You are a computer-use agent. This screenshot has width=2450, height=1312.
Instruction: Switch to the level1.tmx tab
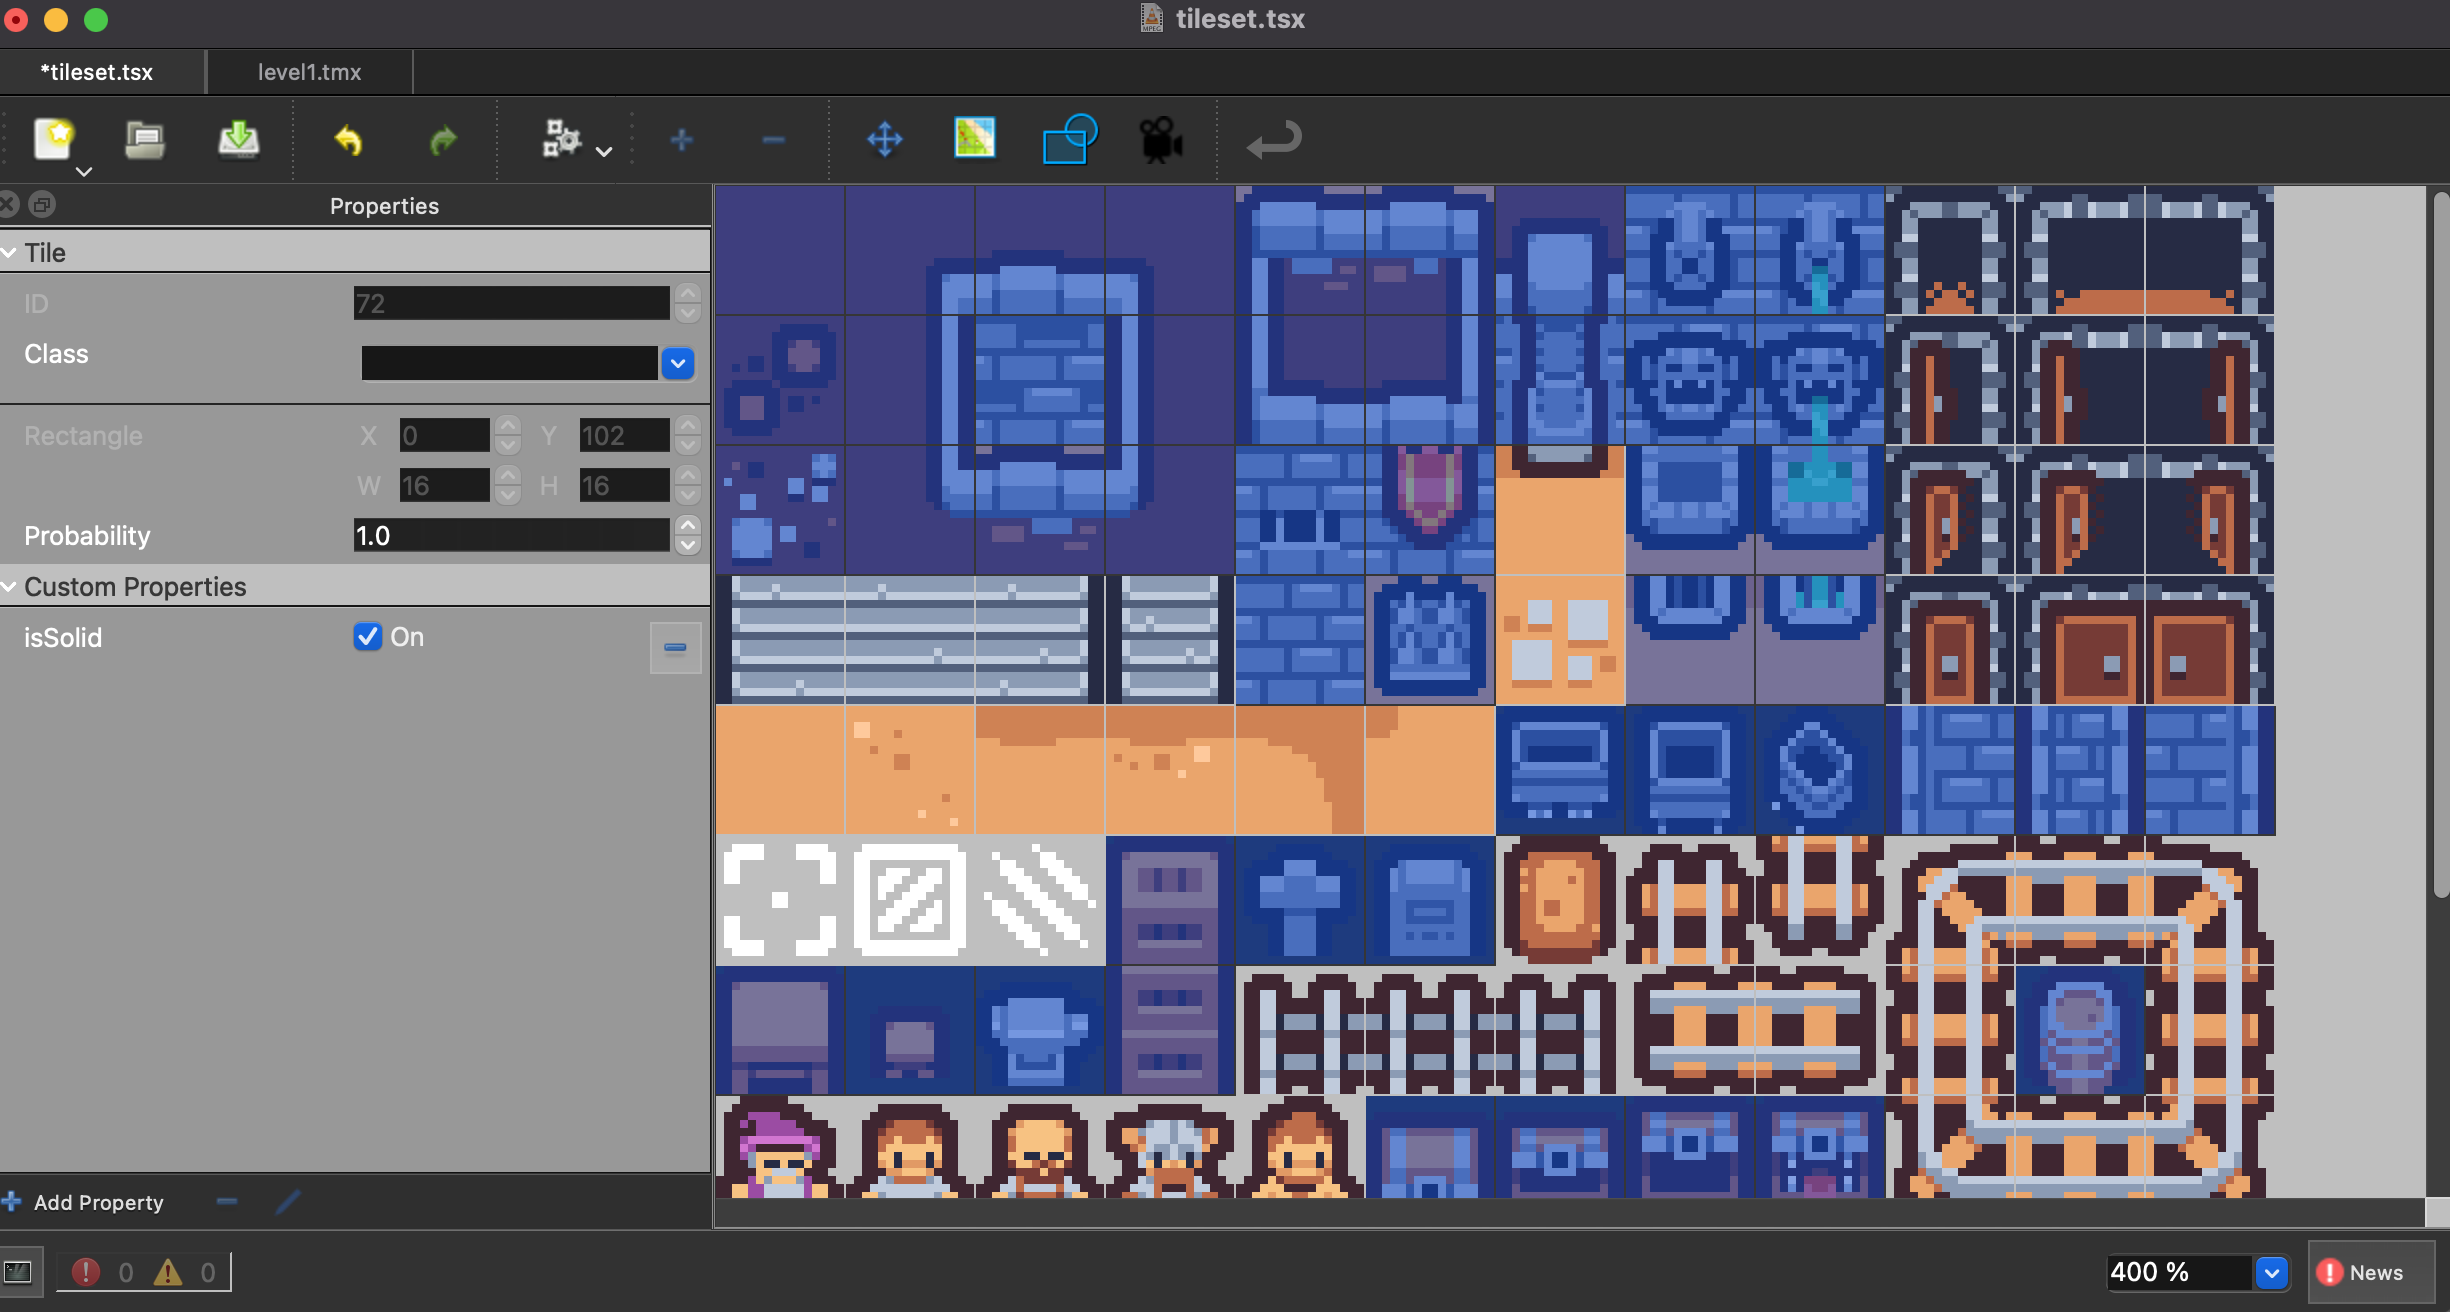[x=309, y=72]
